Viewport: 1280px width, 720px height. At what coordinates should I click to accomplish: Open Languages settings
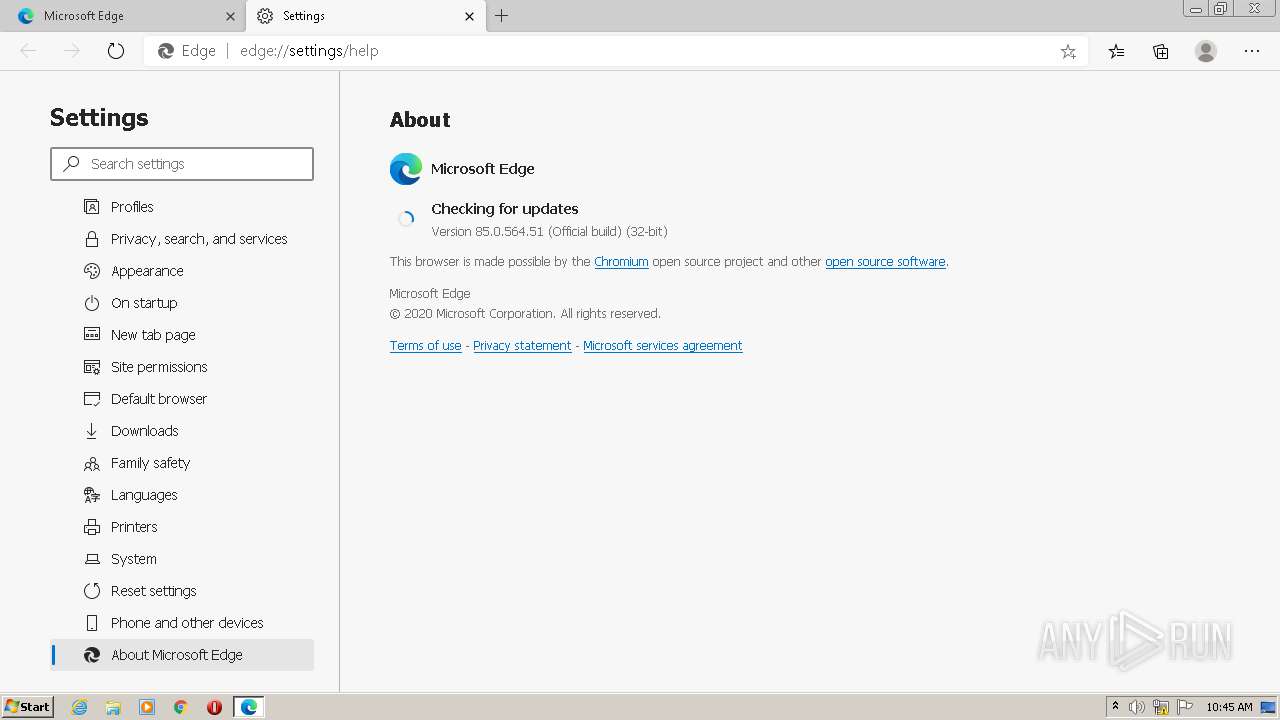tap(182, 495)
